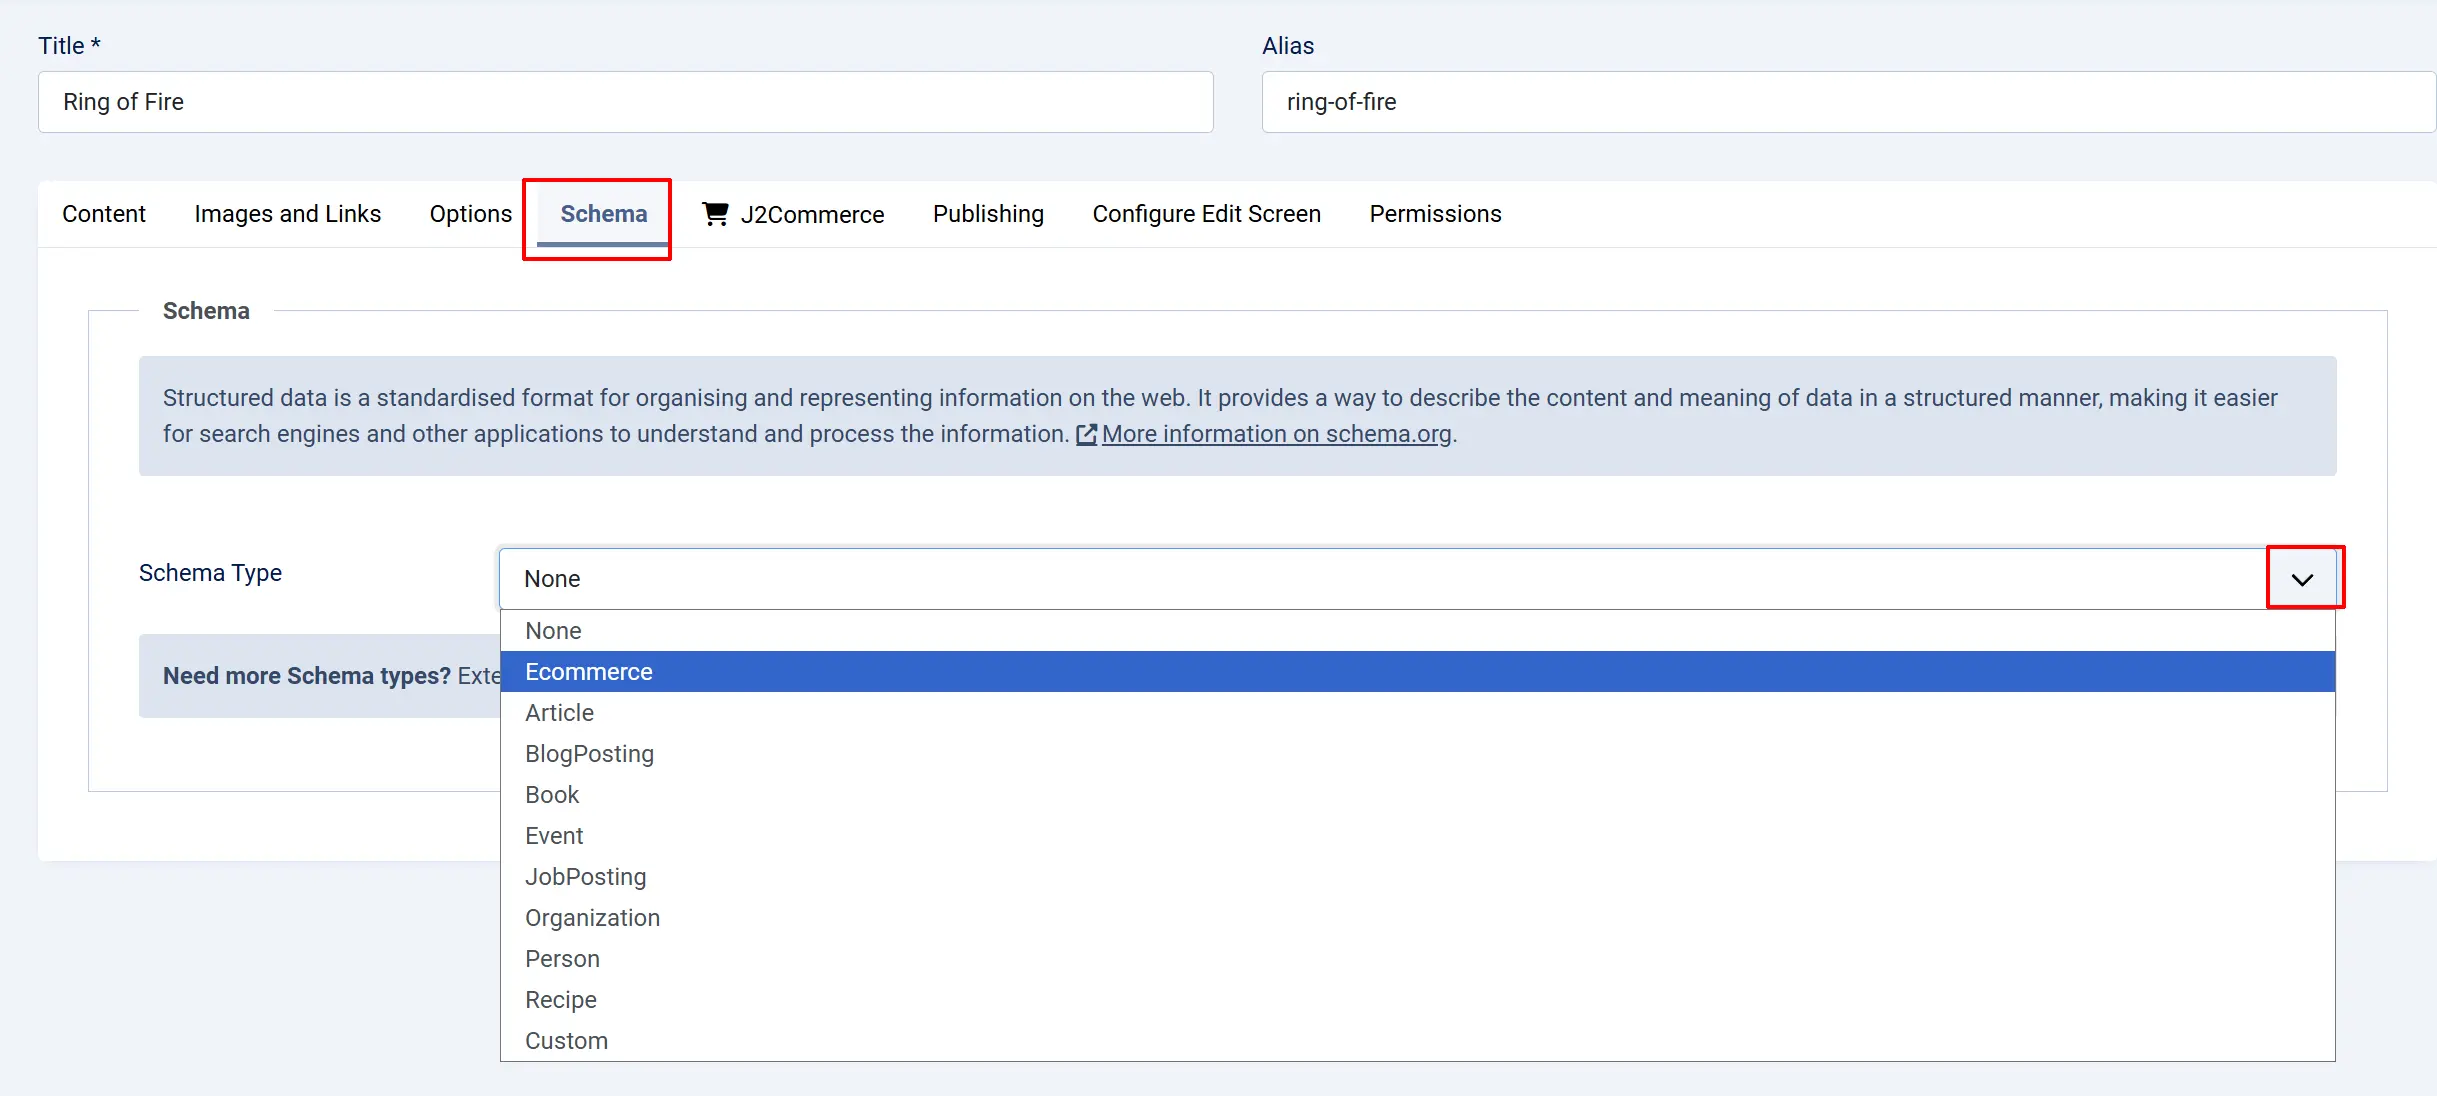This screenshot has height=1096, width=2437.
Task: Select Person schema type option
Action: [x=1417, y=959]
